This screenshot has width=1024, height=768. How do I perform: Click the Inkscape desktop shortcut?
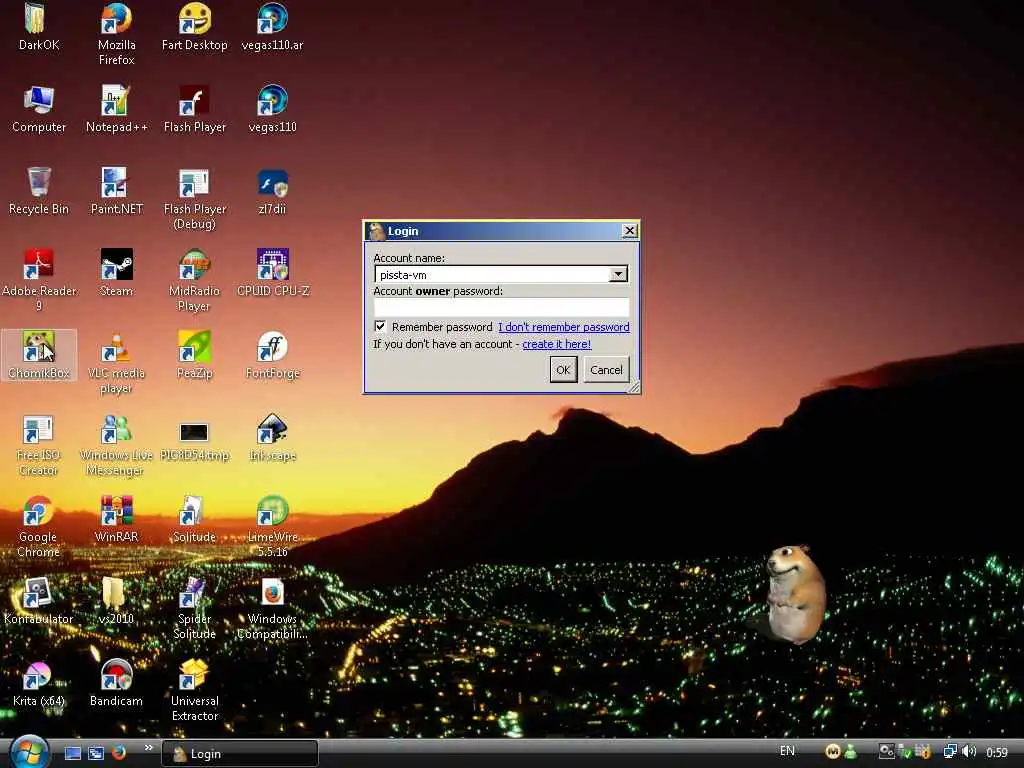(x=272, y=429)
